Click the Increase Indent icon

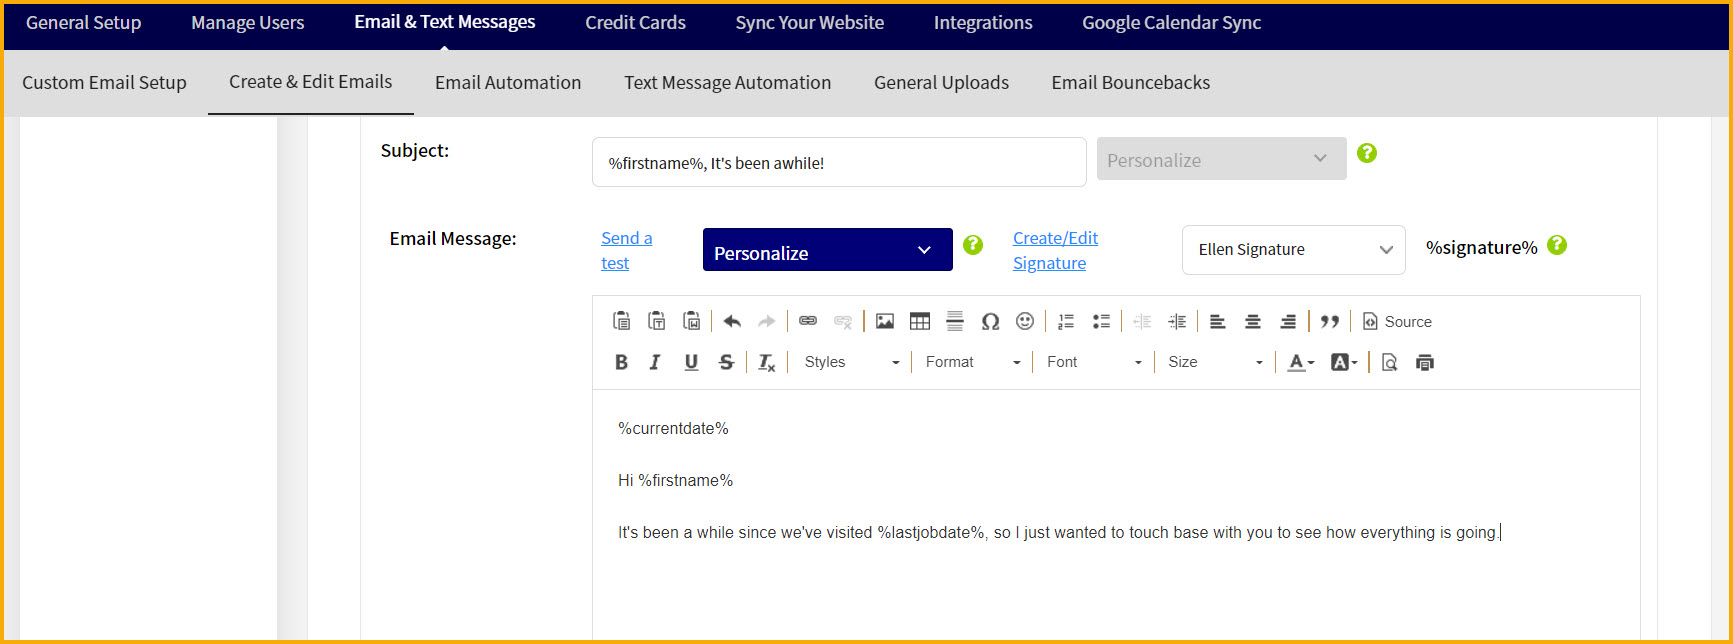(1177, 321)
